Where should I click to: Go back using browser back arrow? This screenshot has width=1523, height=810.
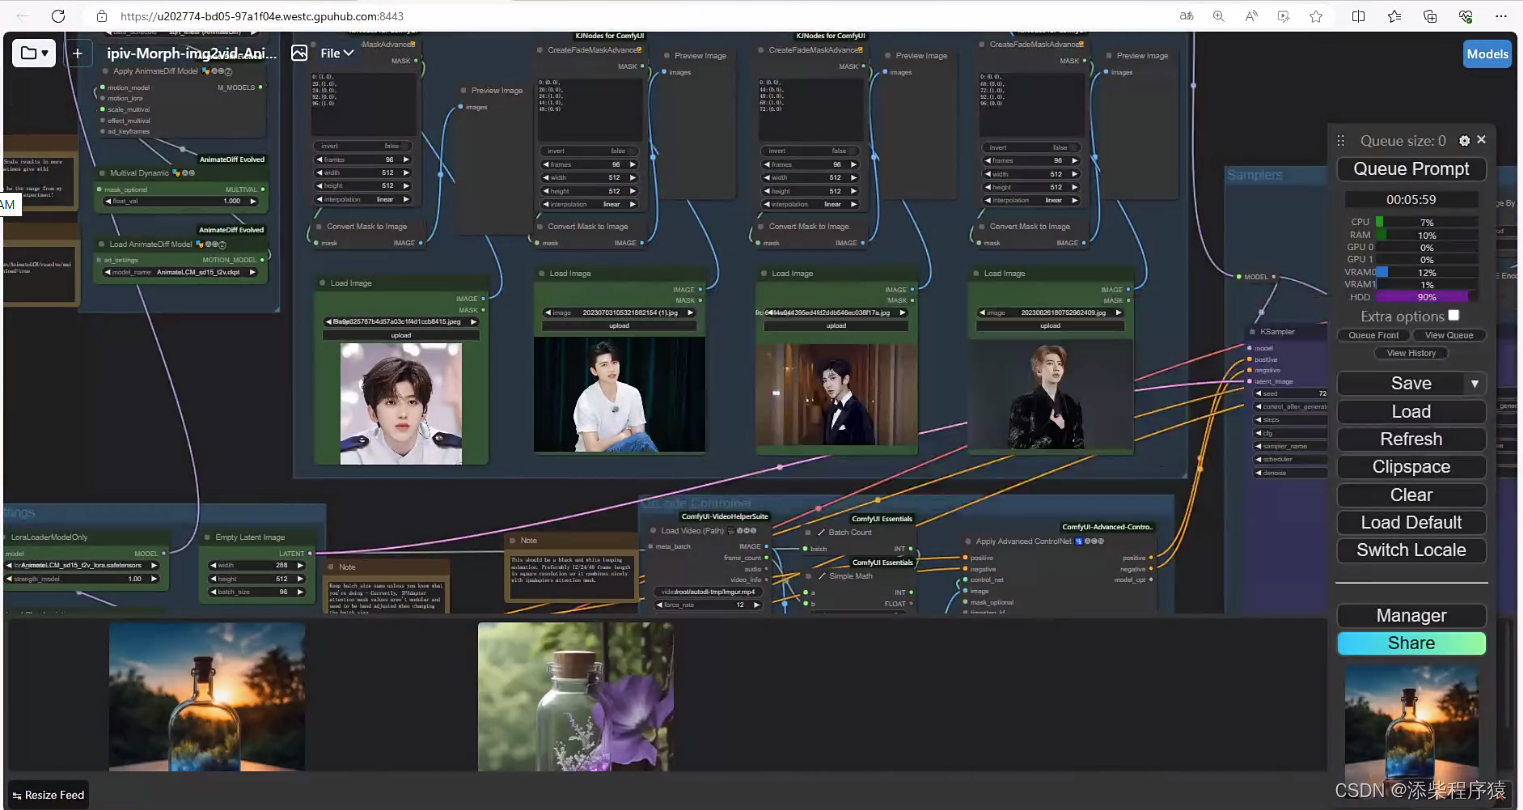point(22,16)
